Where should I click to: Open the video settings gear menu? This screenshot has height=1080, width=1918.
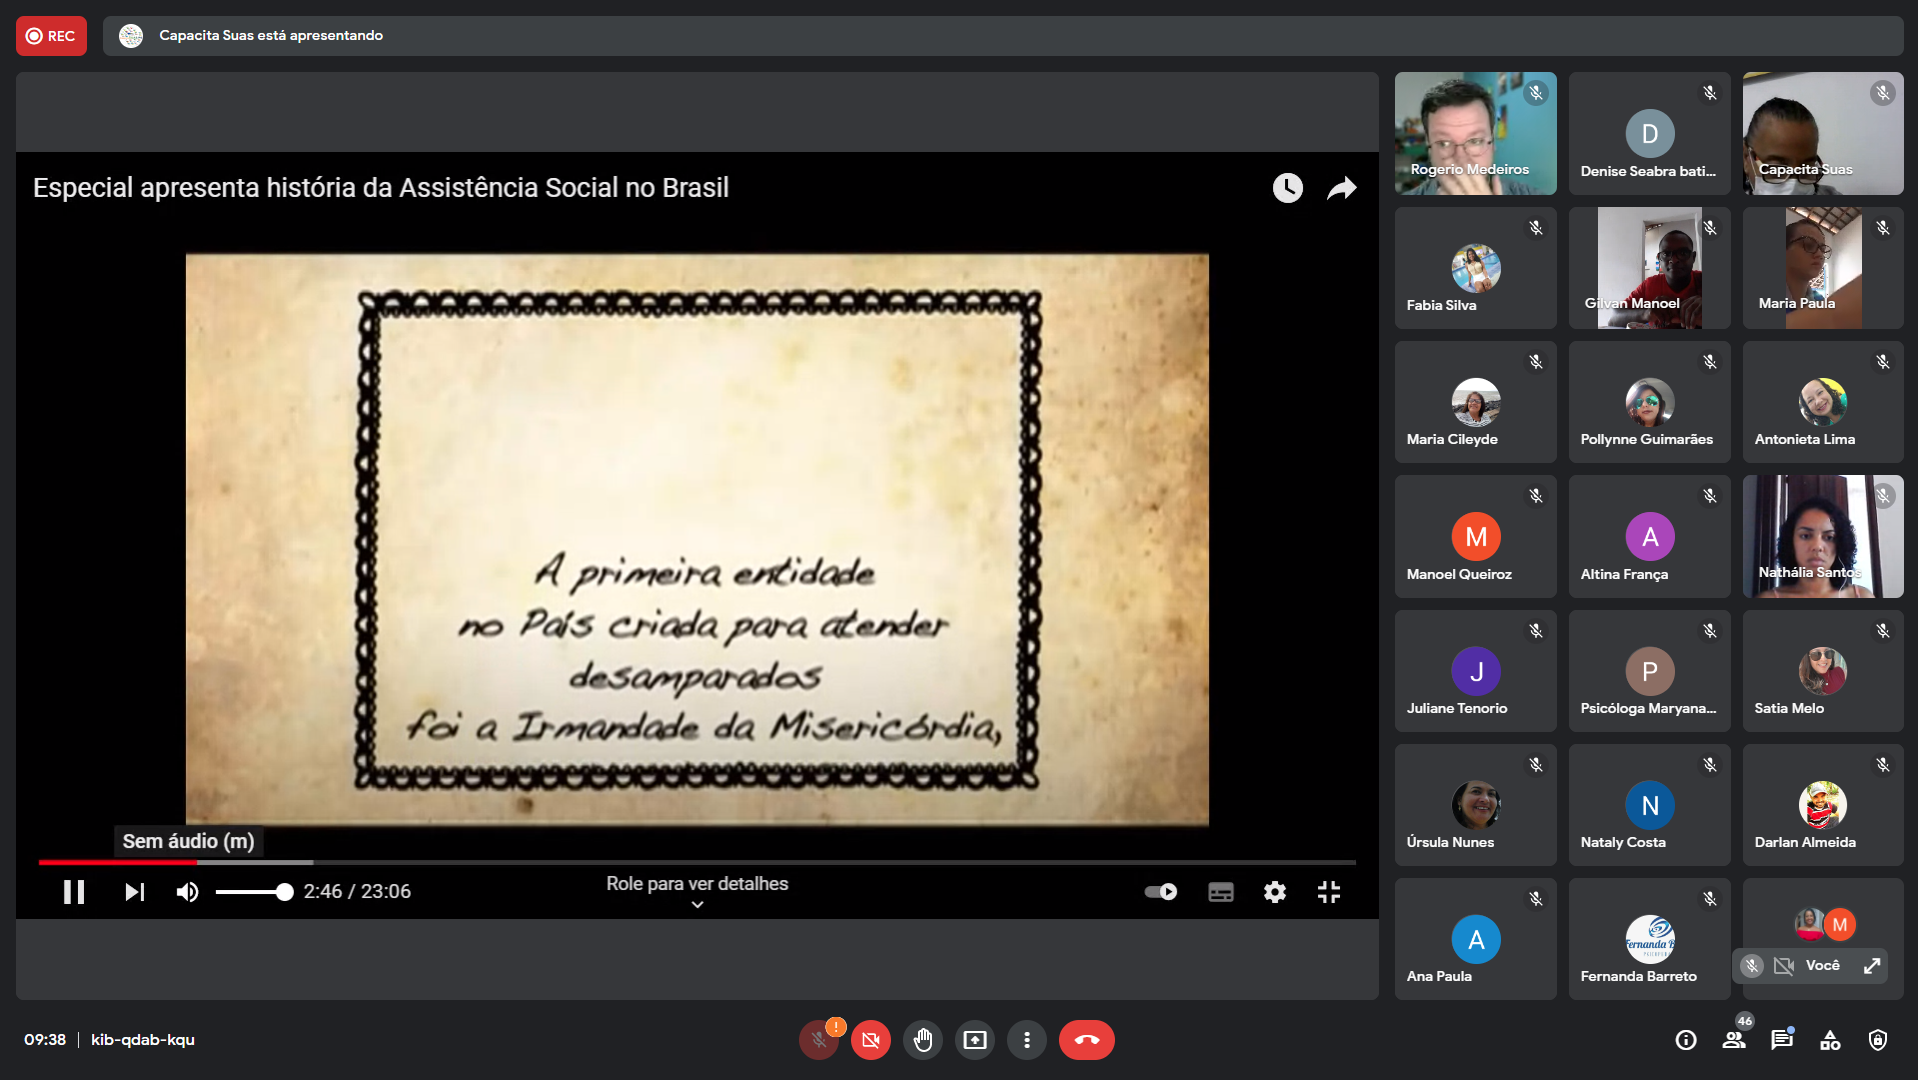(x=1274, y=892)
